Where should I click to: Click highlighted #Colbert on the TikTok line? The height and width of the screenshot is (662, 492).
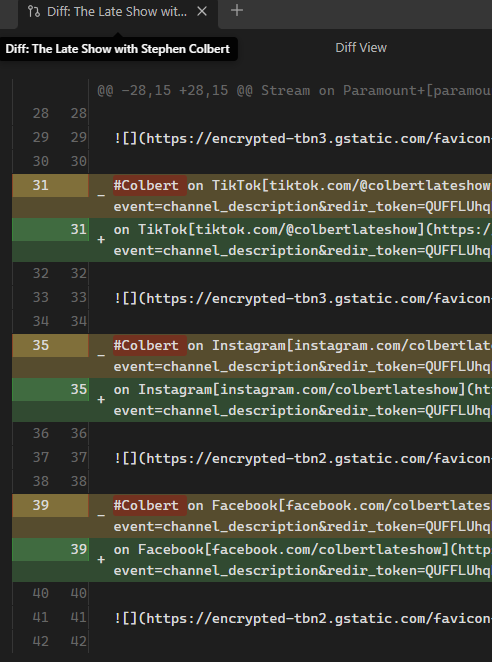150,185
